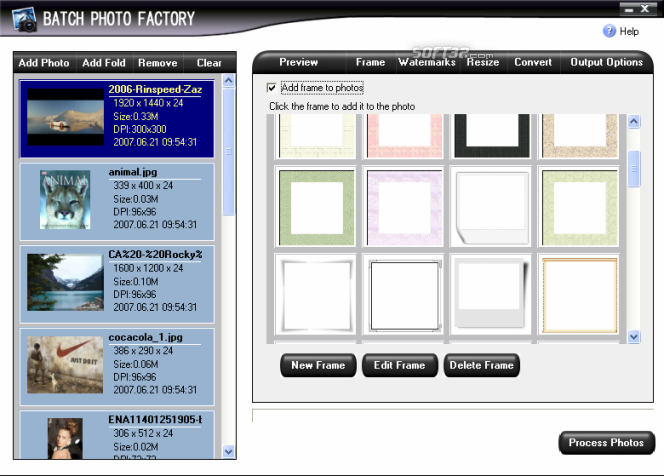Select the lavender purple frame thumbnail
Image resolution: width=664 pixels, height=476 pixels.
404,208
